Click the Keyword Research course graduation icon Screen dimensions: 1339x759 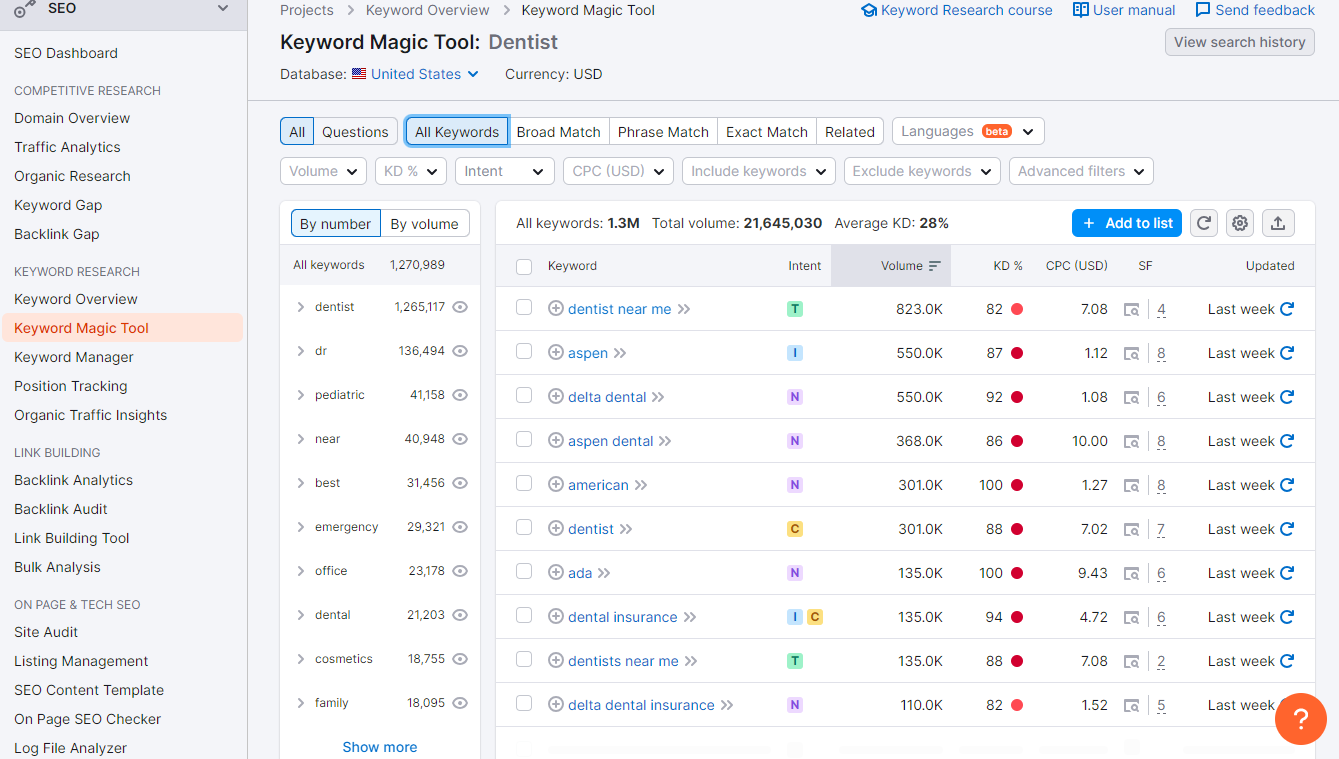[x=869, y=10]
